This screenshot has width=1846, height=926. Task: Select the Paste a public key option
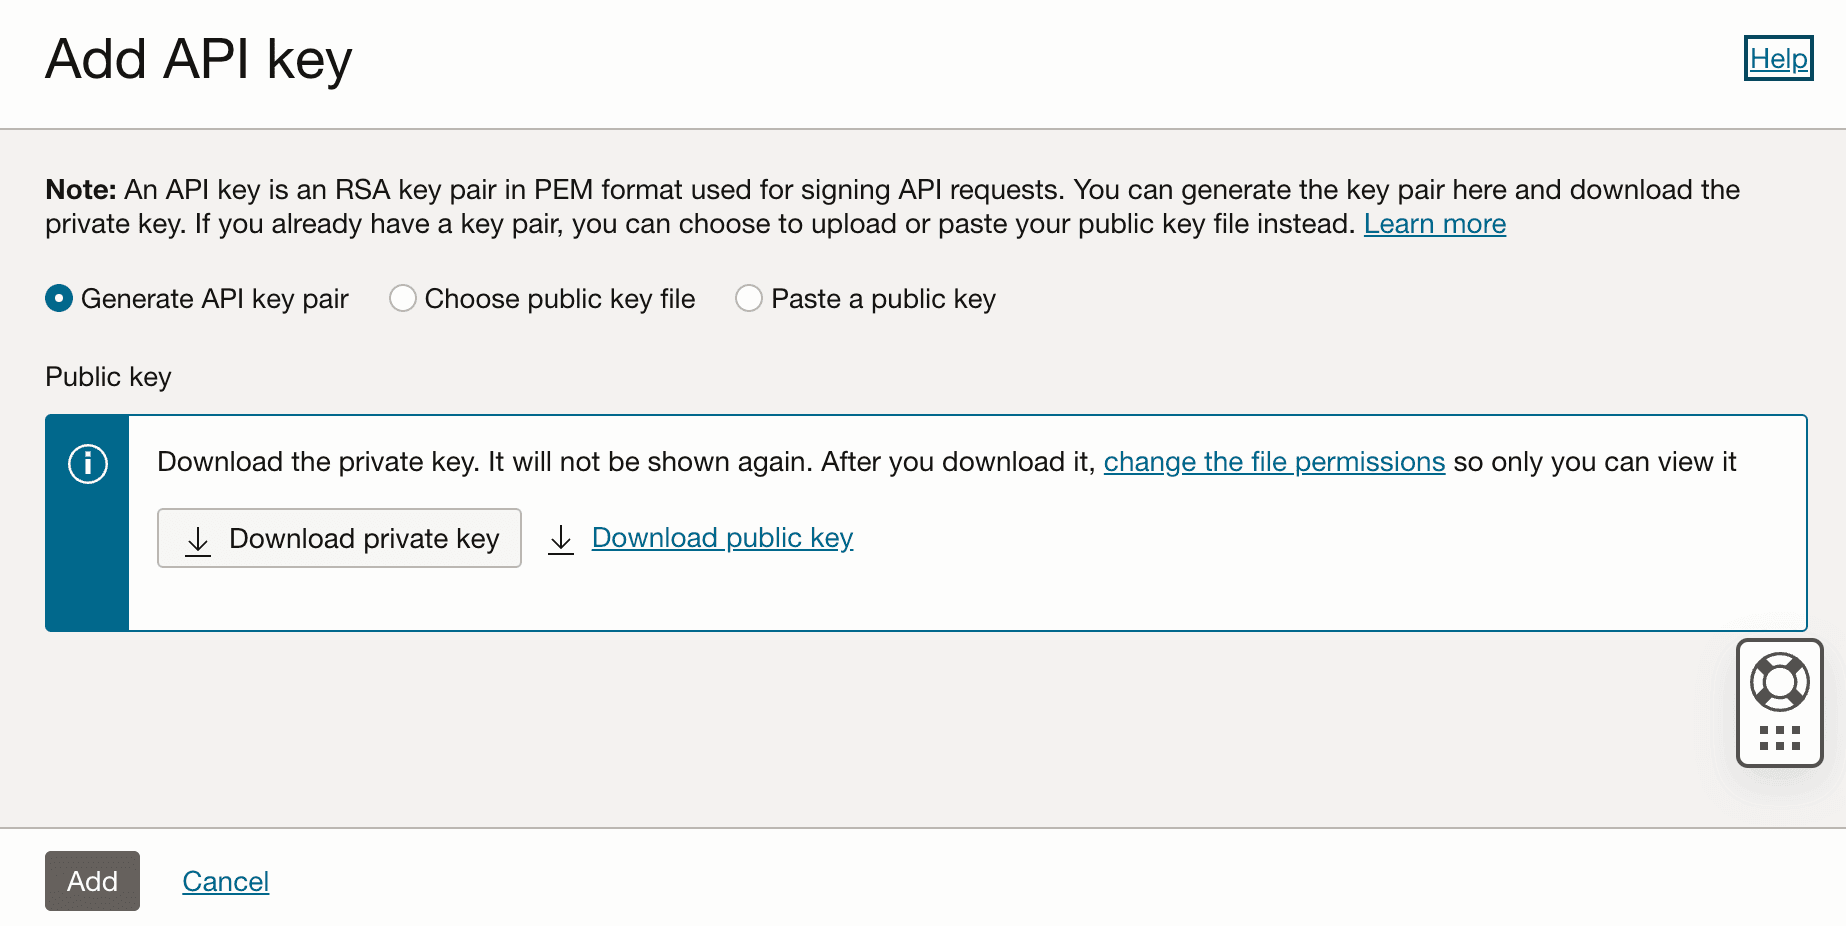749,298
